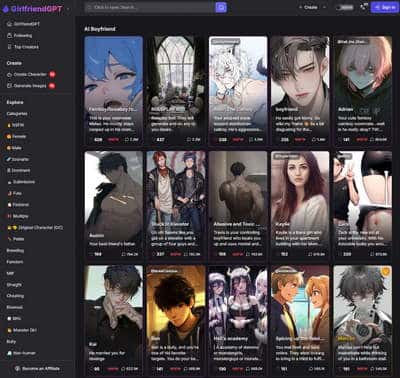Click the Following icon in sidebar

[10, 35]
